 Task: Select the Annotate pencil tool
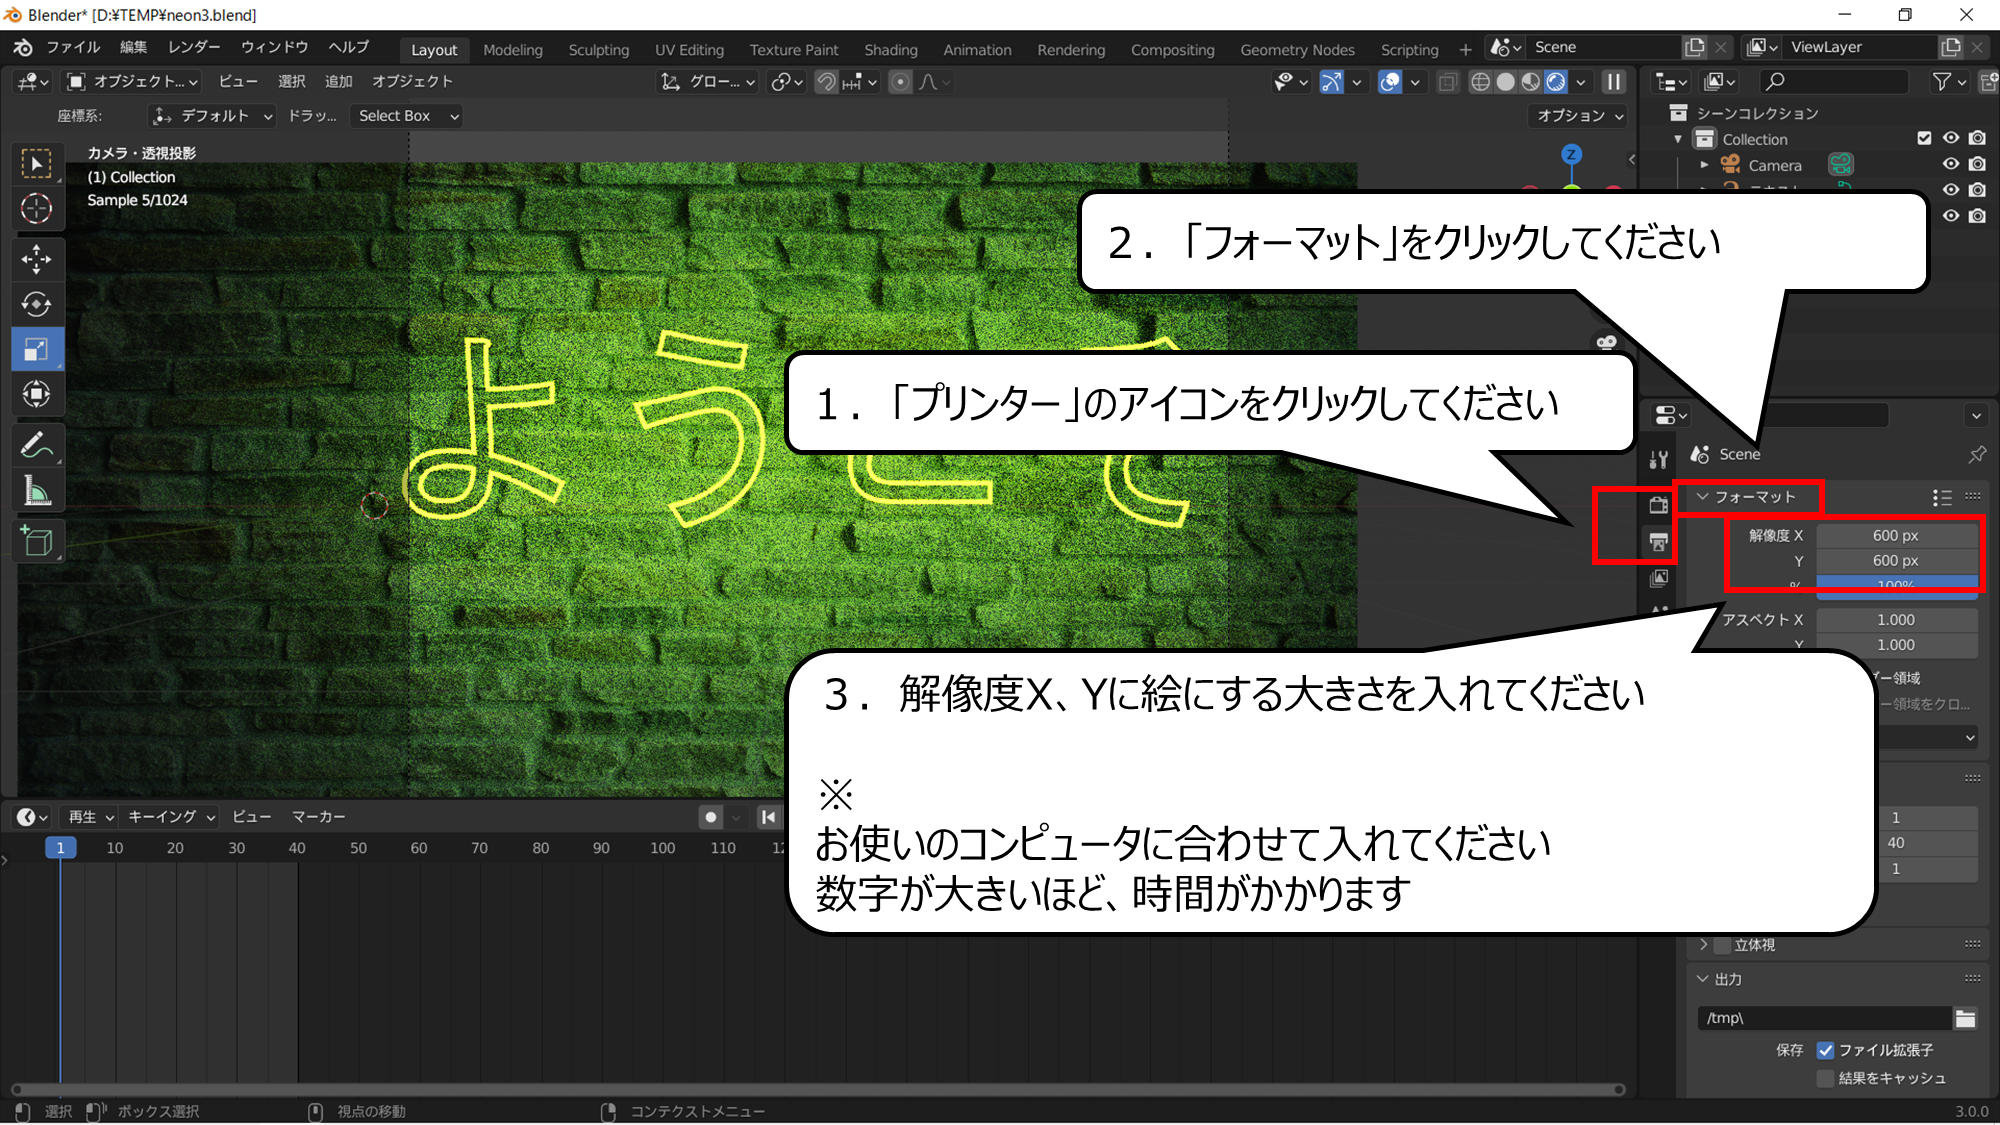point(37,445)
